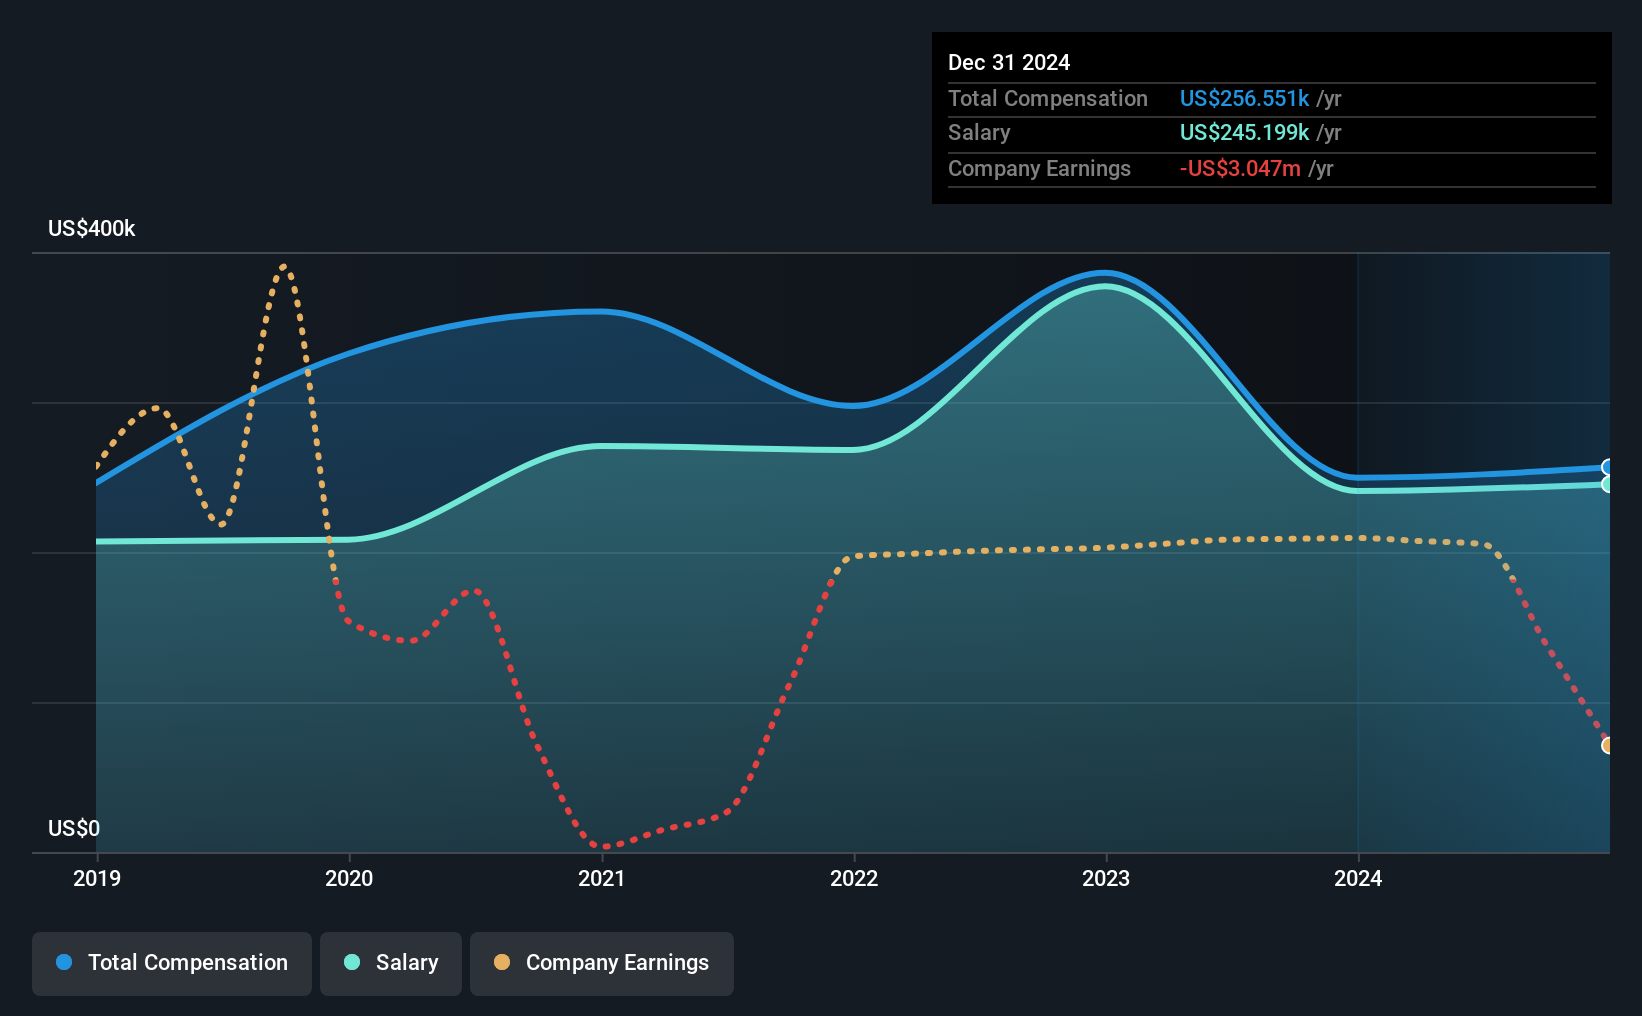Click the Total Compensation tooltip row label

[x=1048, y=98]
